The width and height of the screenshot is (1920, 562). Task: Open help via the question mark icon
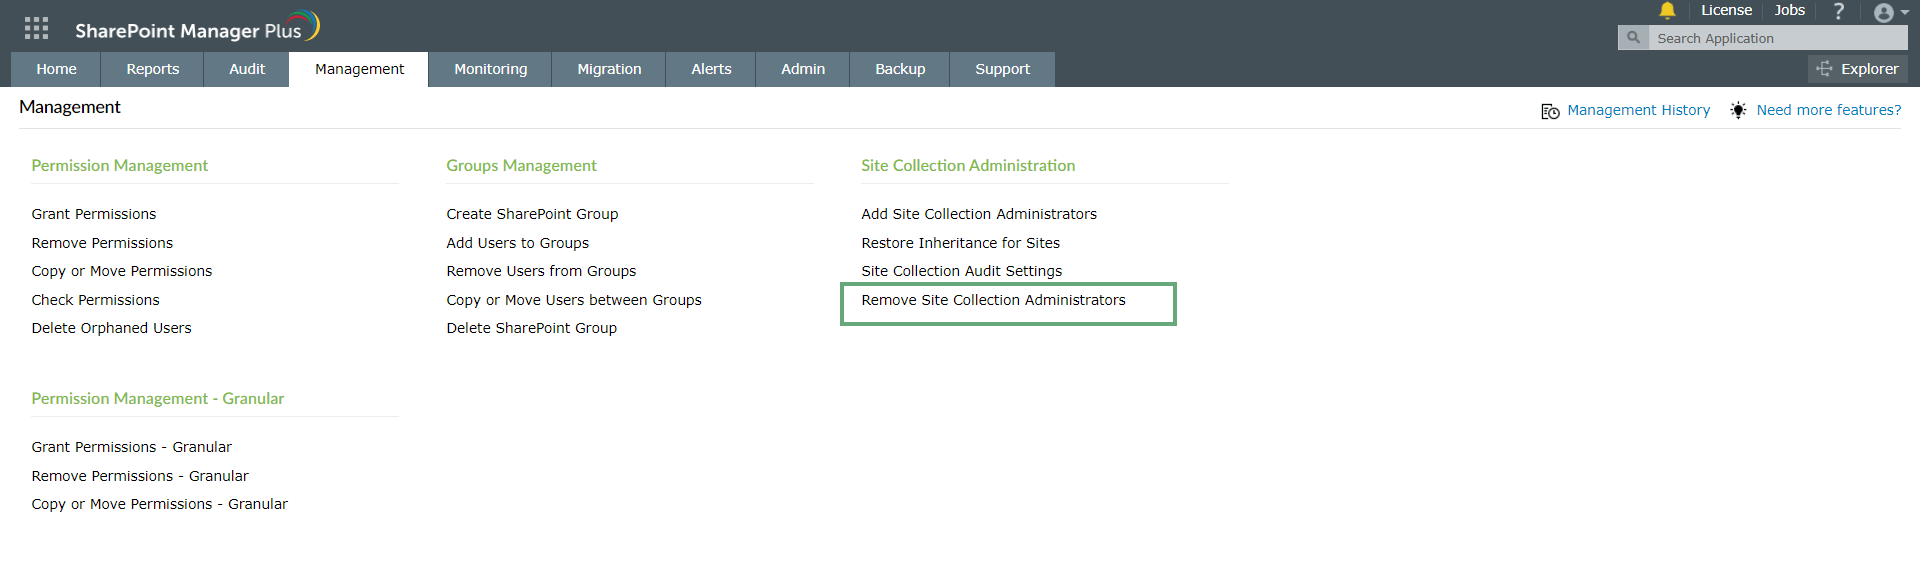coord(1838,11)
